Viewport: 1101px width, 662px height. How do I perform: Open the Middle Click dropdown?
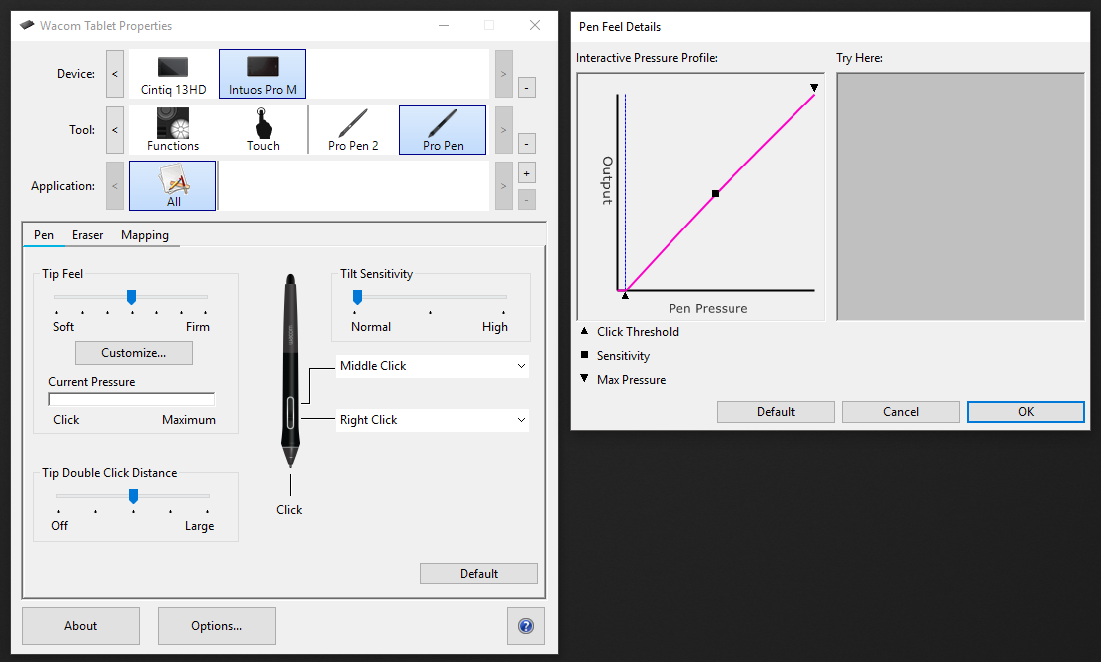pyautogui.click(x=432, y=366)
